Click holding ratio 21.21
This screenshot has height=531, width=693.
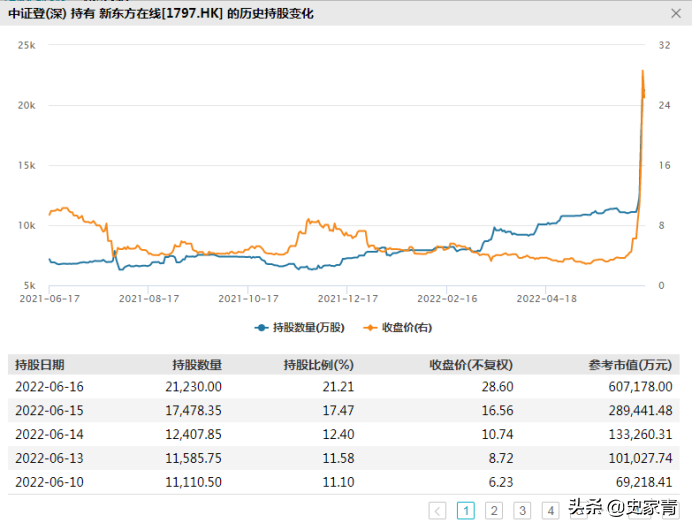click(339, 387)
